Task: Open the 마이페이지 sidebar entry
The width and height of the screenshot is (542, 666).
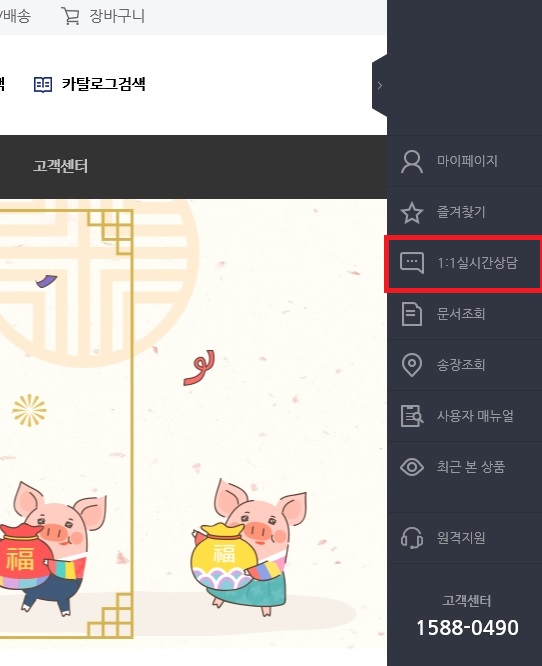Action: [464, 161]
